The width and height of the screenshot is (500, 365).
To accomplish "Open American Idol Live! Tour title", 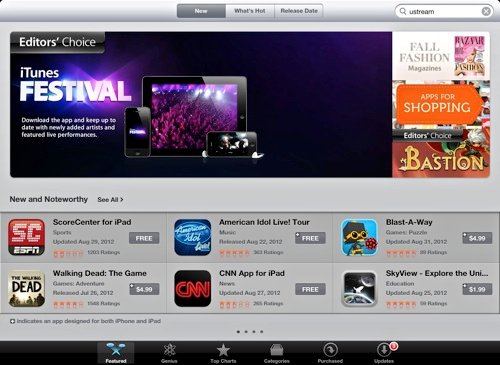I will coord(264,222).
